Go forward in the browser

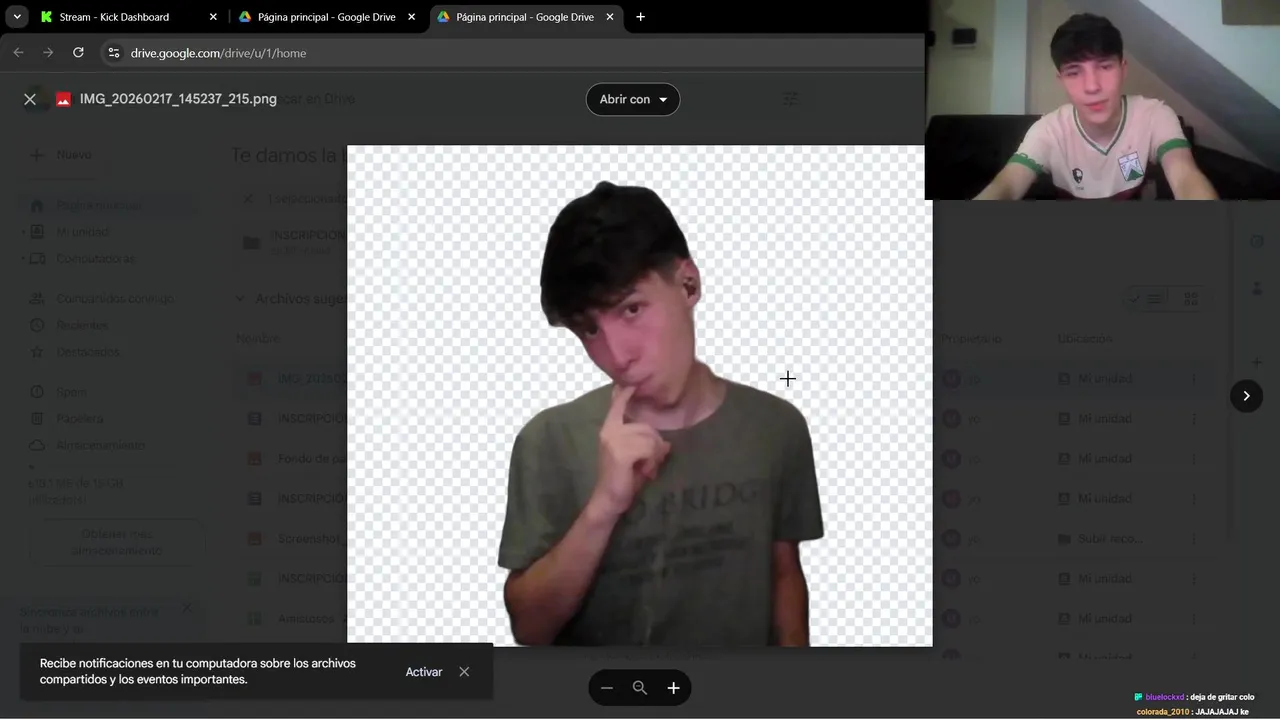tap(48, 53)
